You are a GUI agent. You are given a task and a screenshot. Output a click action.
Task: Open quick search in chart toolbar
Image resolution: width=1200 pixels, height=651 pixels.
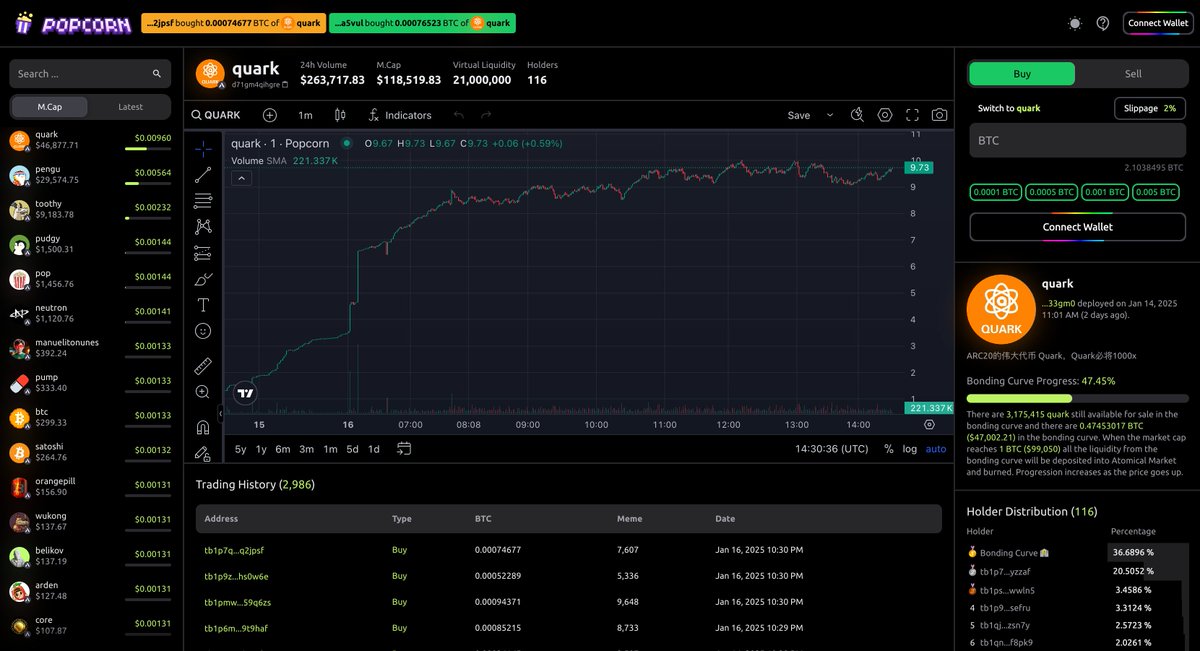pos(857,115)
